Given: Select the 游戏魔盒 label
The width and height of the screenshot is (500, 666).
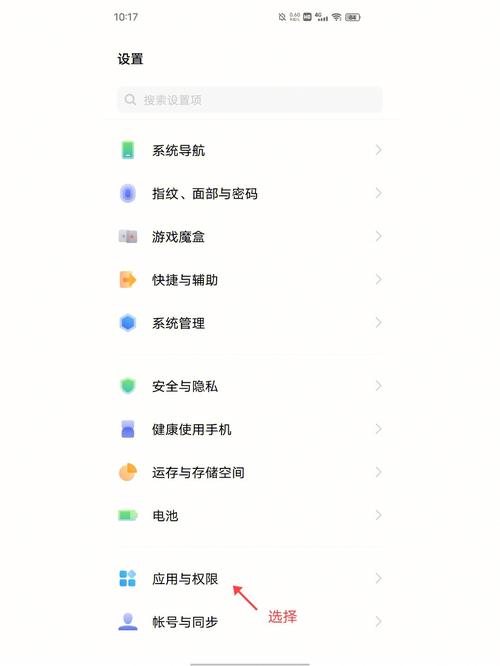Looking at the screenshot, I should click(178, 237).
